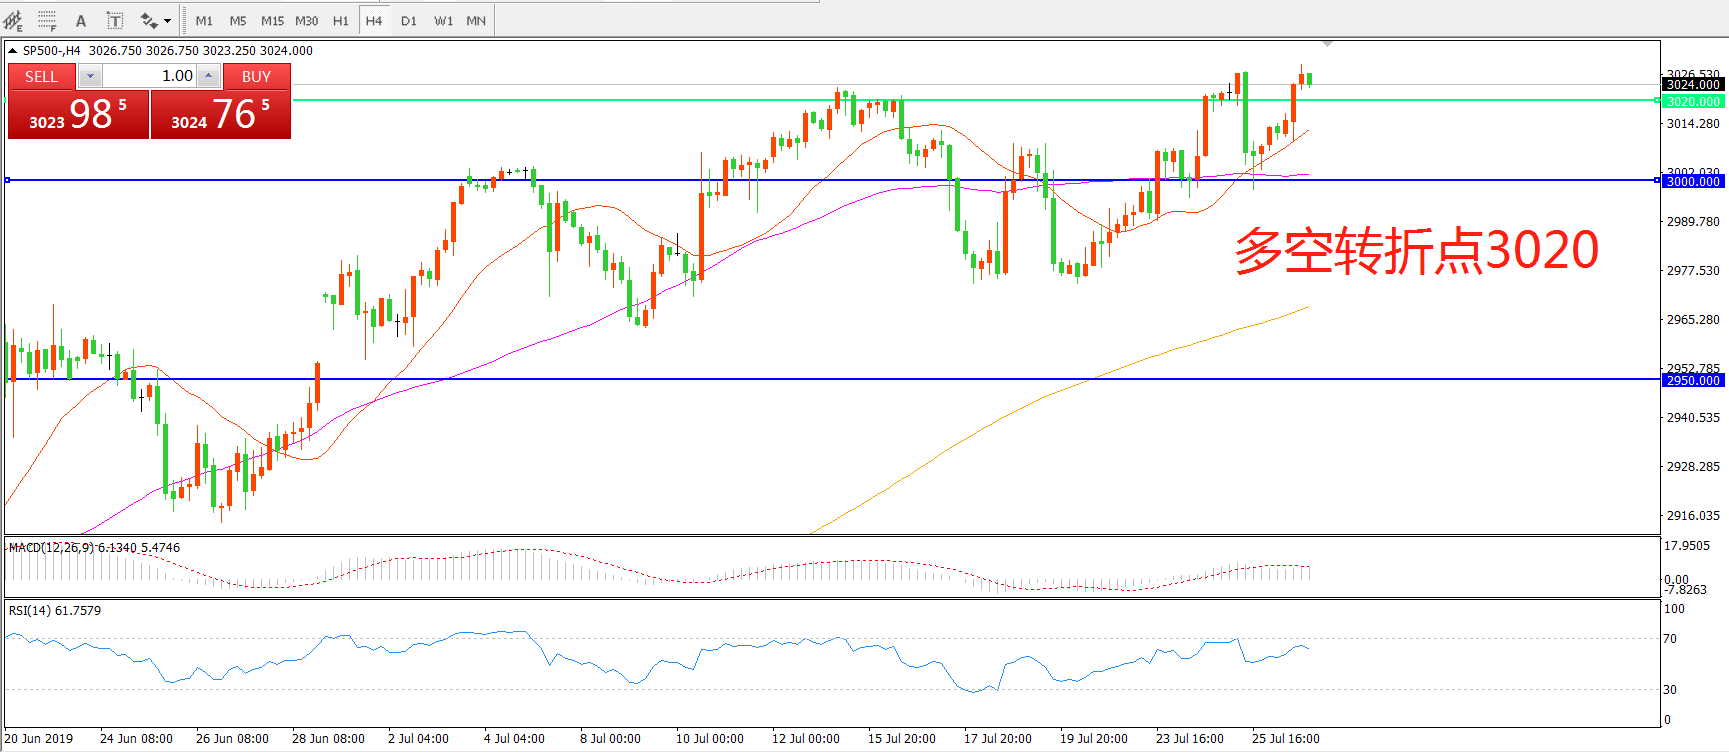Collapse the one-click trading panel triangle
Screen dimensions: 1729x753
pos(12,50)
